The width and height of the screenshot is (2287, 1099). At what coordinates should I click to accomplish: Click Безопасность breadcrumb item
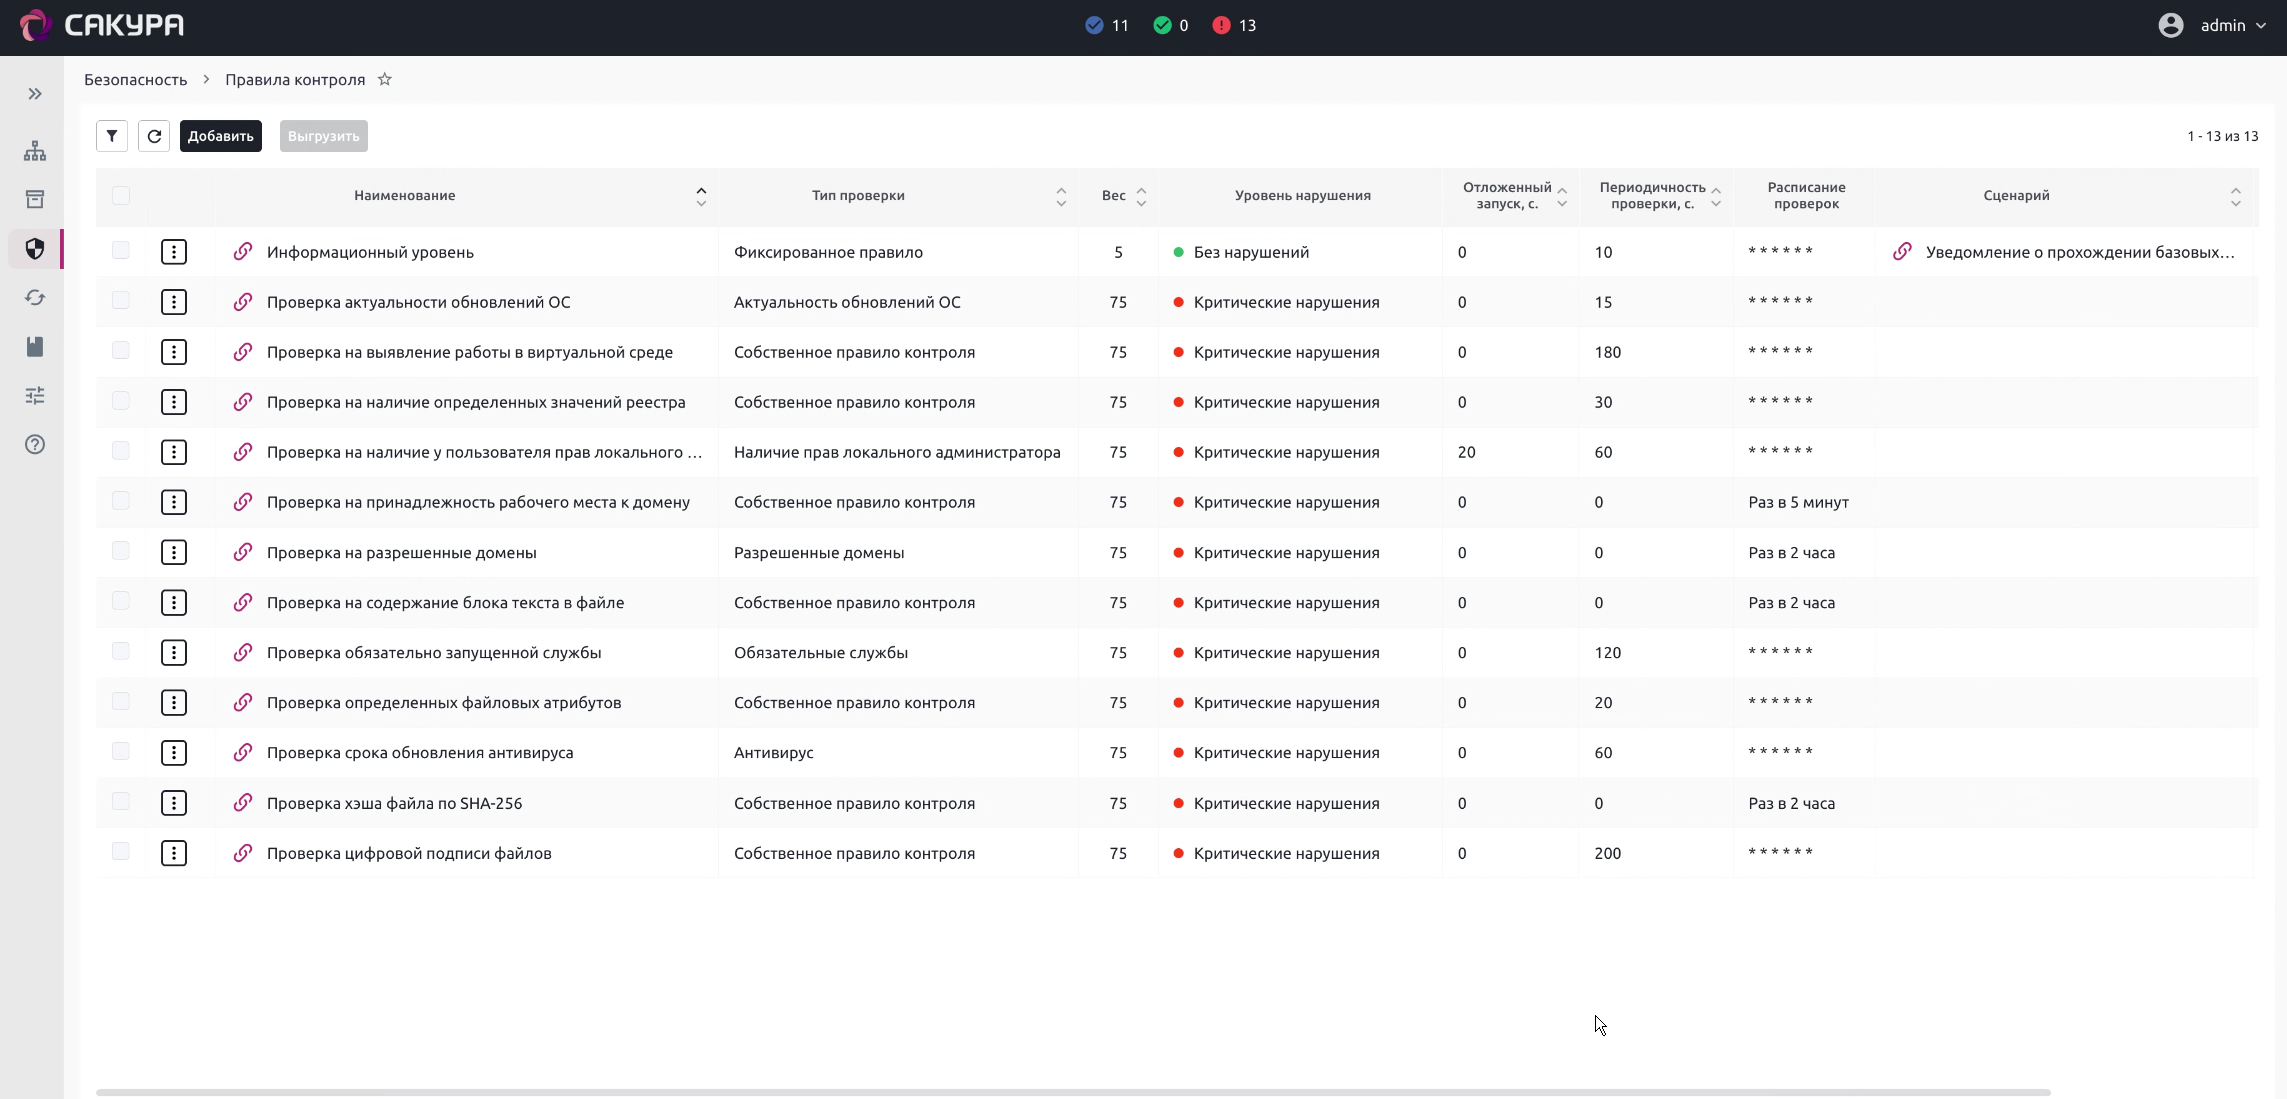135,80
